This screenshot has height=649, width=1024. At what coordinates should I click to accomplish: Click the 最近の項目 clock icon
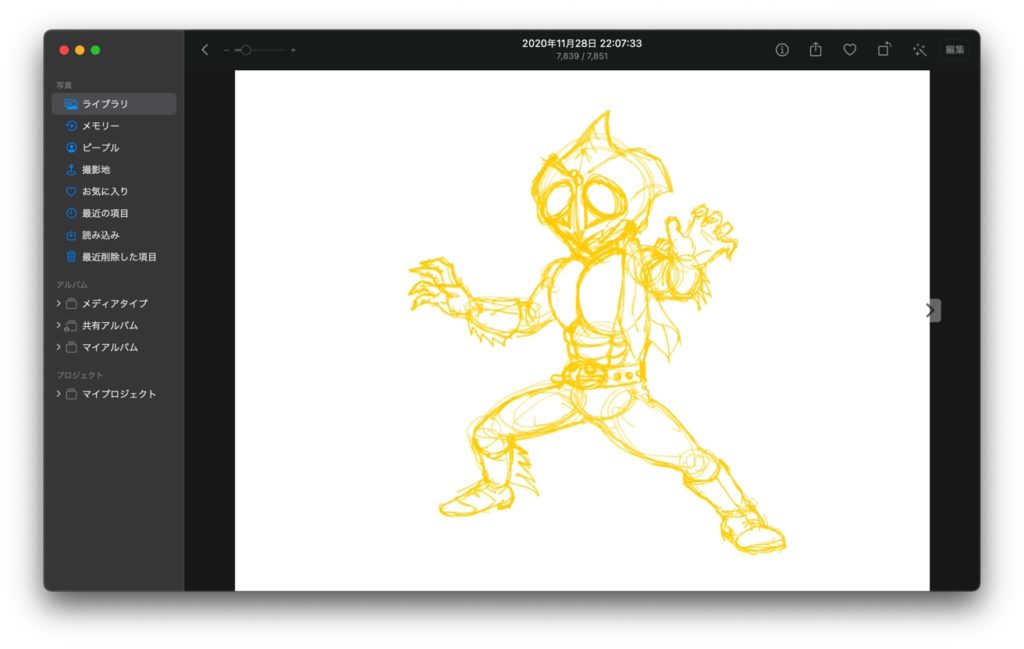click(x=71, y=213)
